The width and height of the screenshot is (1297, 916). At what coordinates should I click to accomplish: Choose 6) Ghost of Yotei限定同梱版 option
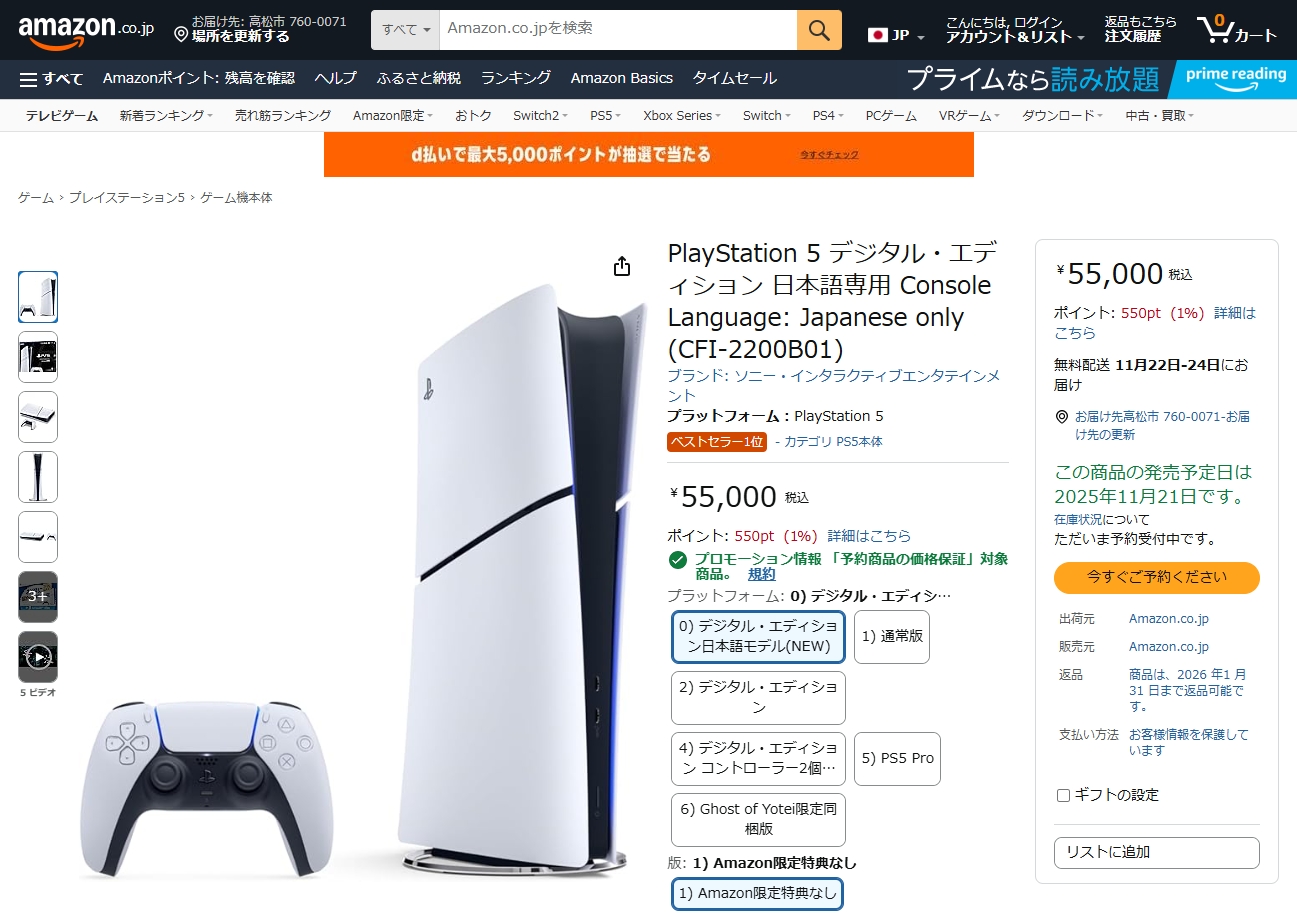[758, 819]
